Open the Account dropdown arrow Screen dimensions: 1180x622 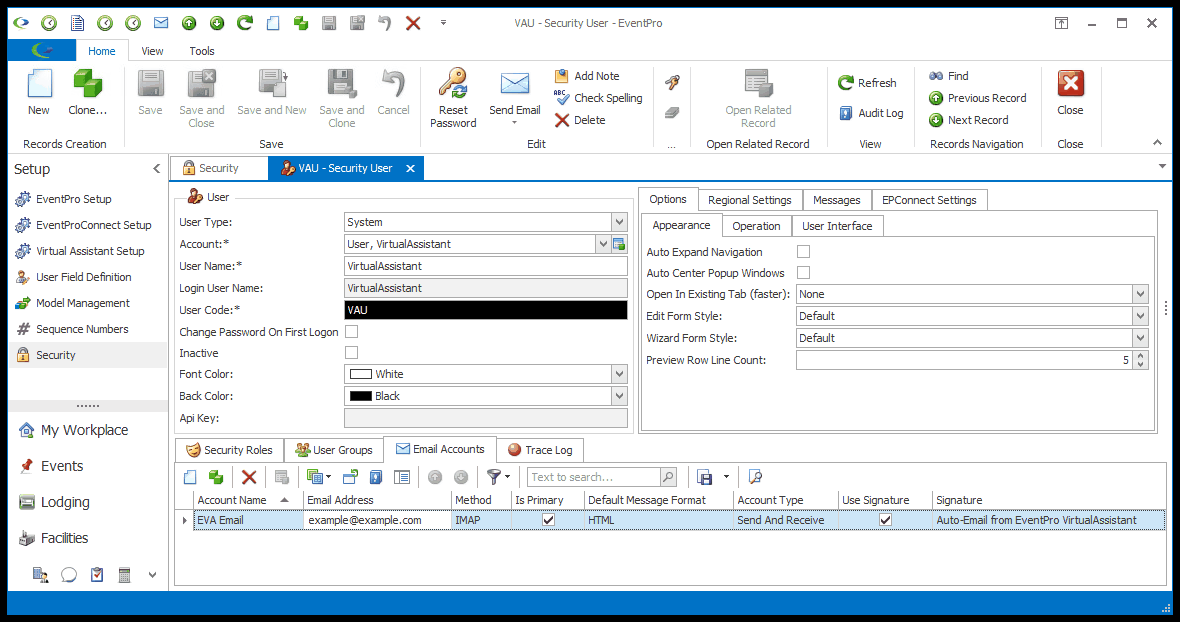(x=603, y=244)
